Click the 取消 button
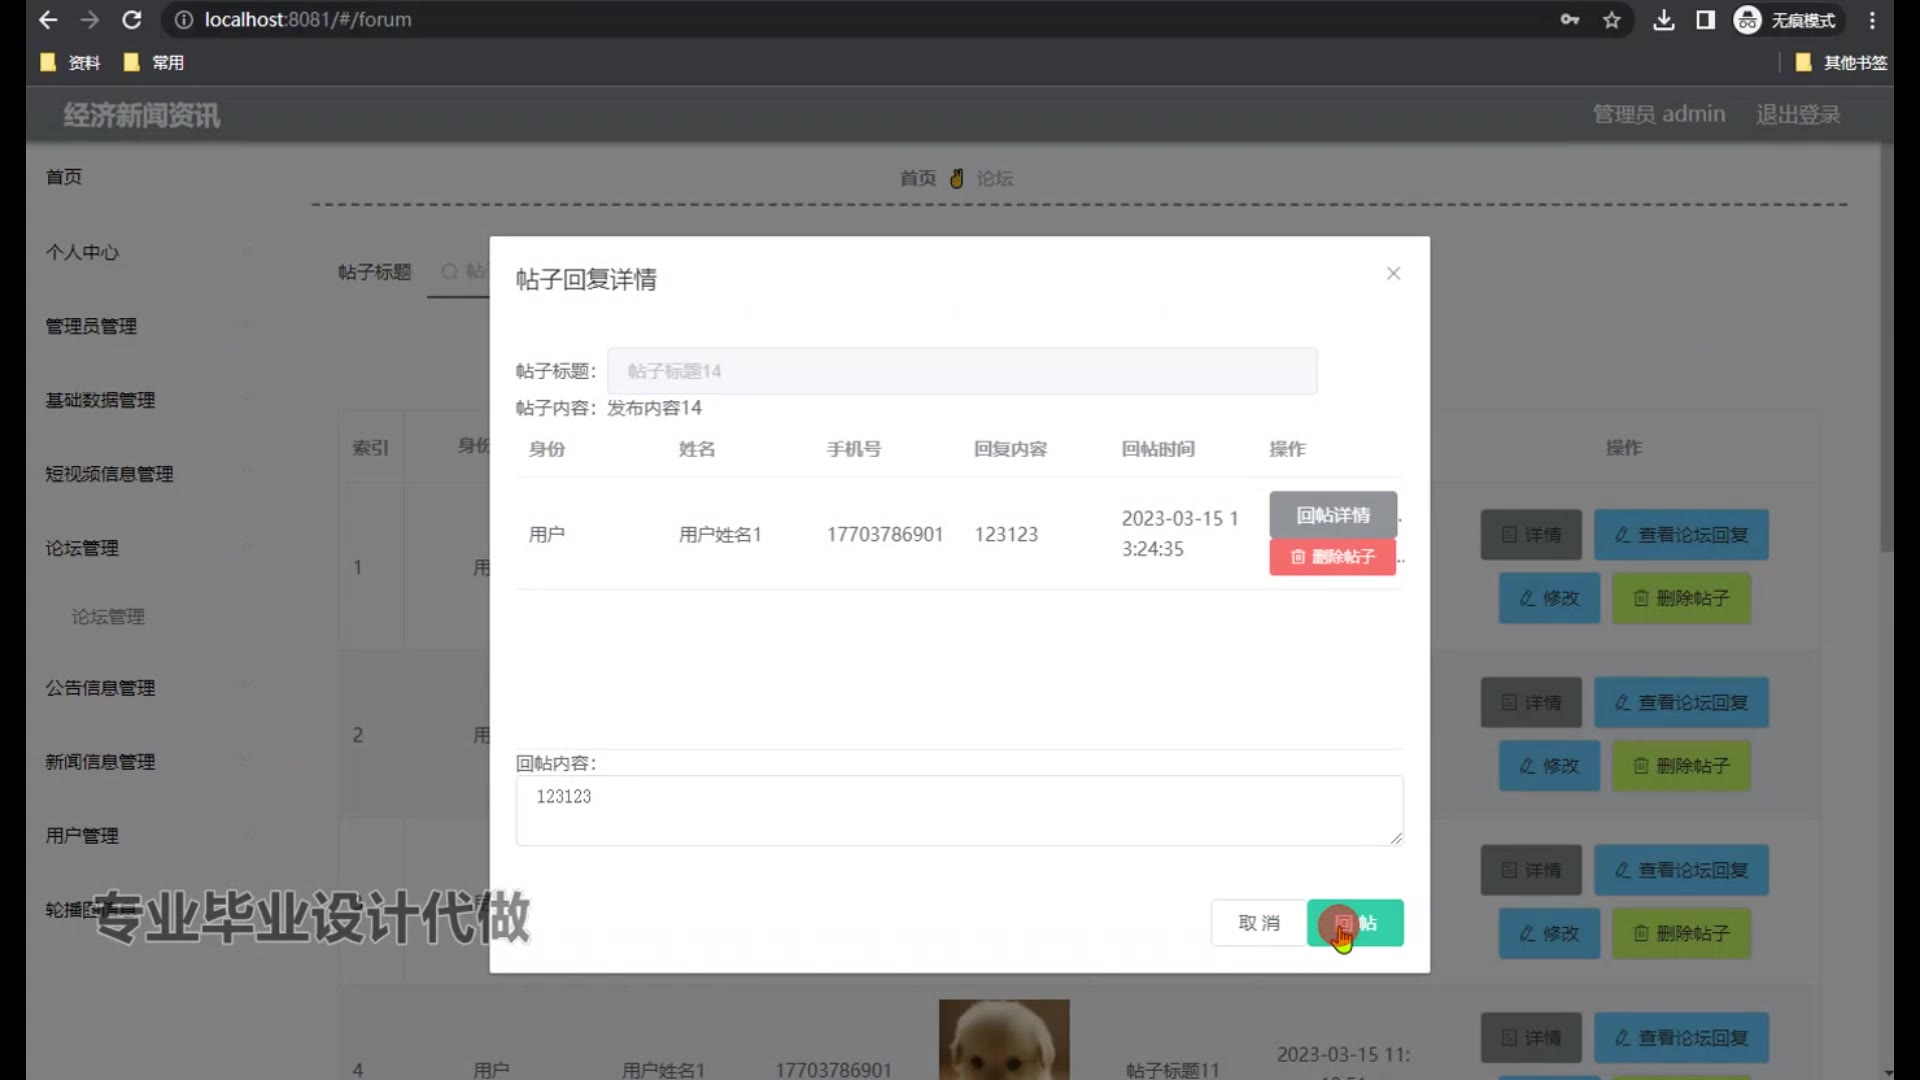Screen dimensions: 1920x1080 click(1258, 923)
